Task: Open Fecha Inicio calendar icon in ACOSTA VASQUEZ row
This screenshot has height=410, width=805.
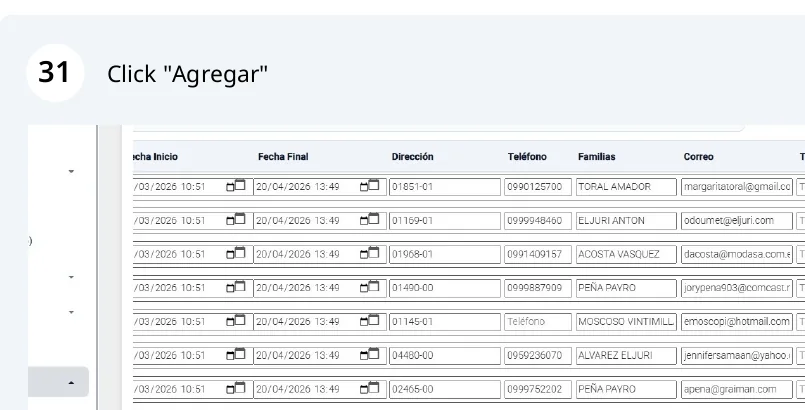Action: click(x=236, y=254)
